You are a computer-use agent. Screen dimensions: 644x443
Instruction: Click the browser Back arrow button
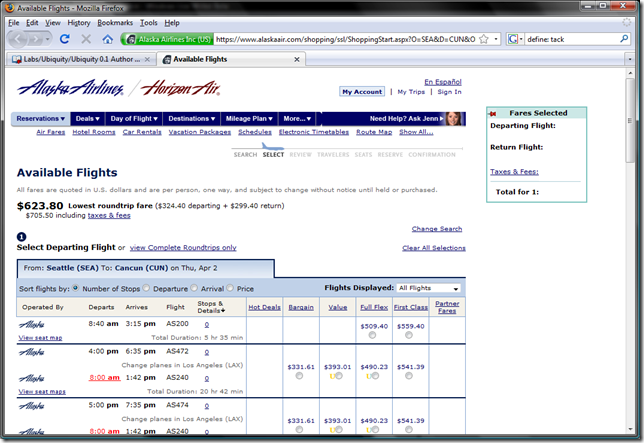tap(18, 39)
